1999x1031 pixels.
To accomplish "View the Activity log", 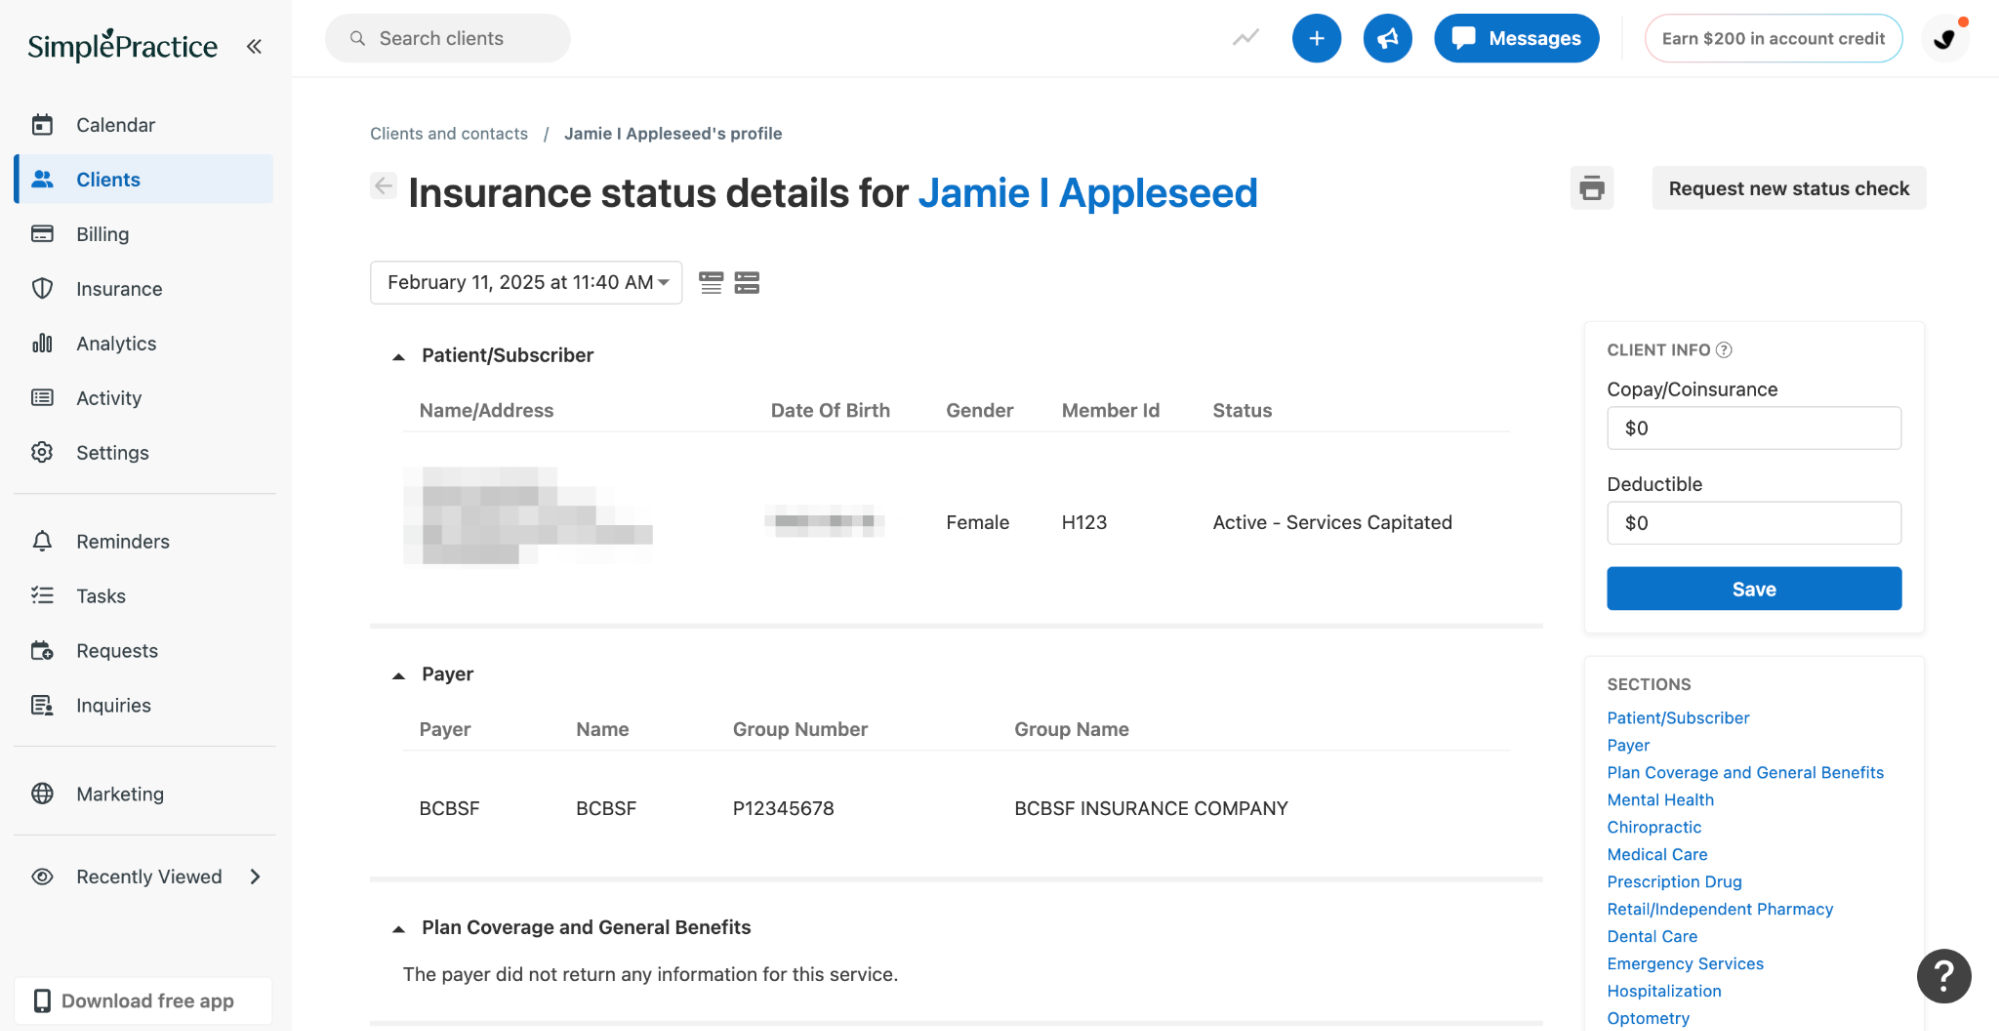I will 144,398.
